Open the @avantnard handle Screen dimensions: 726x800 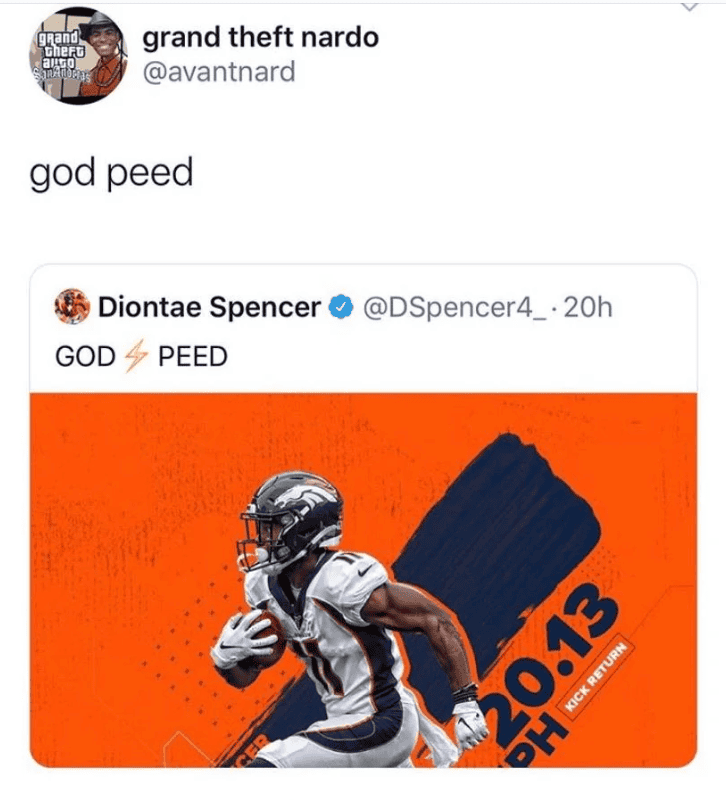click(219, 72)
